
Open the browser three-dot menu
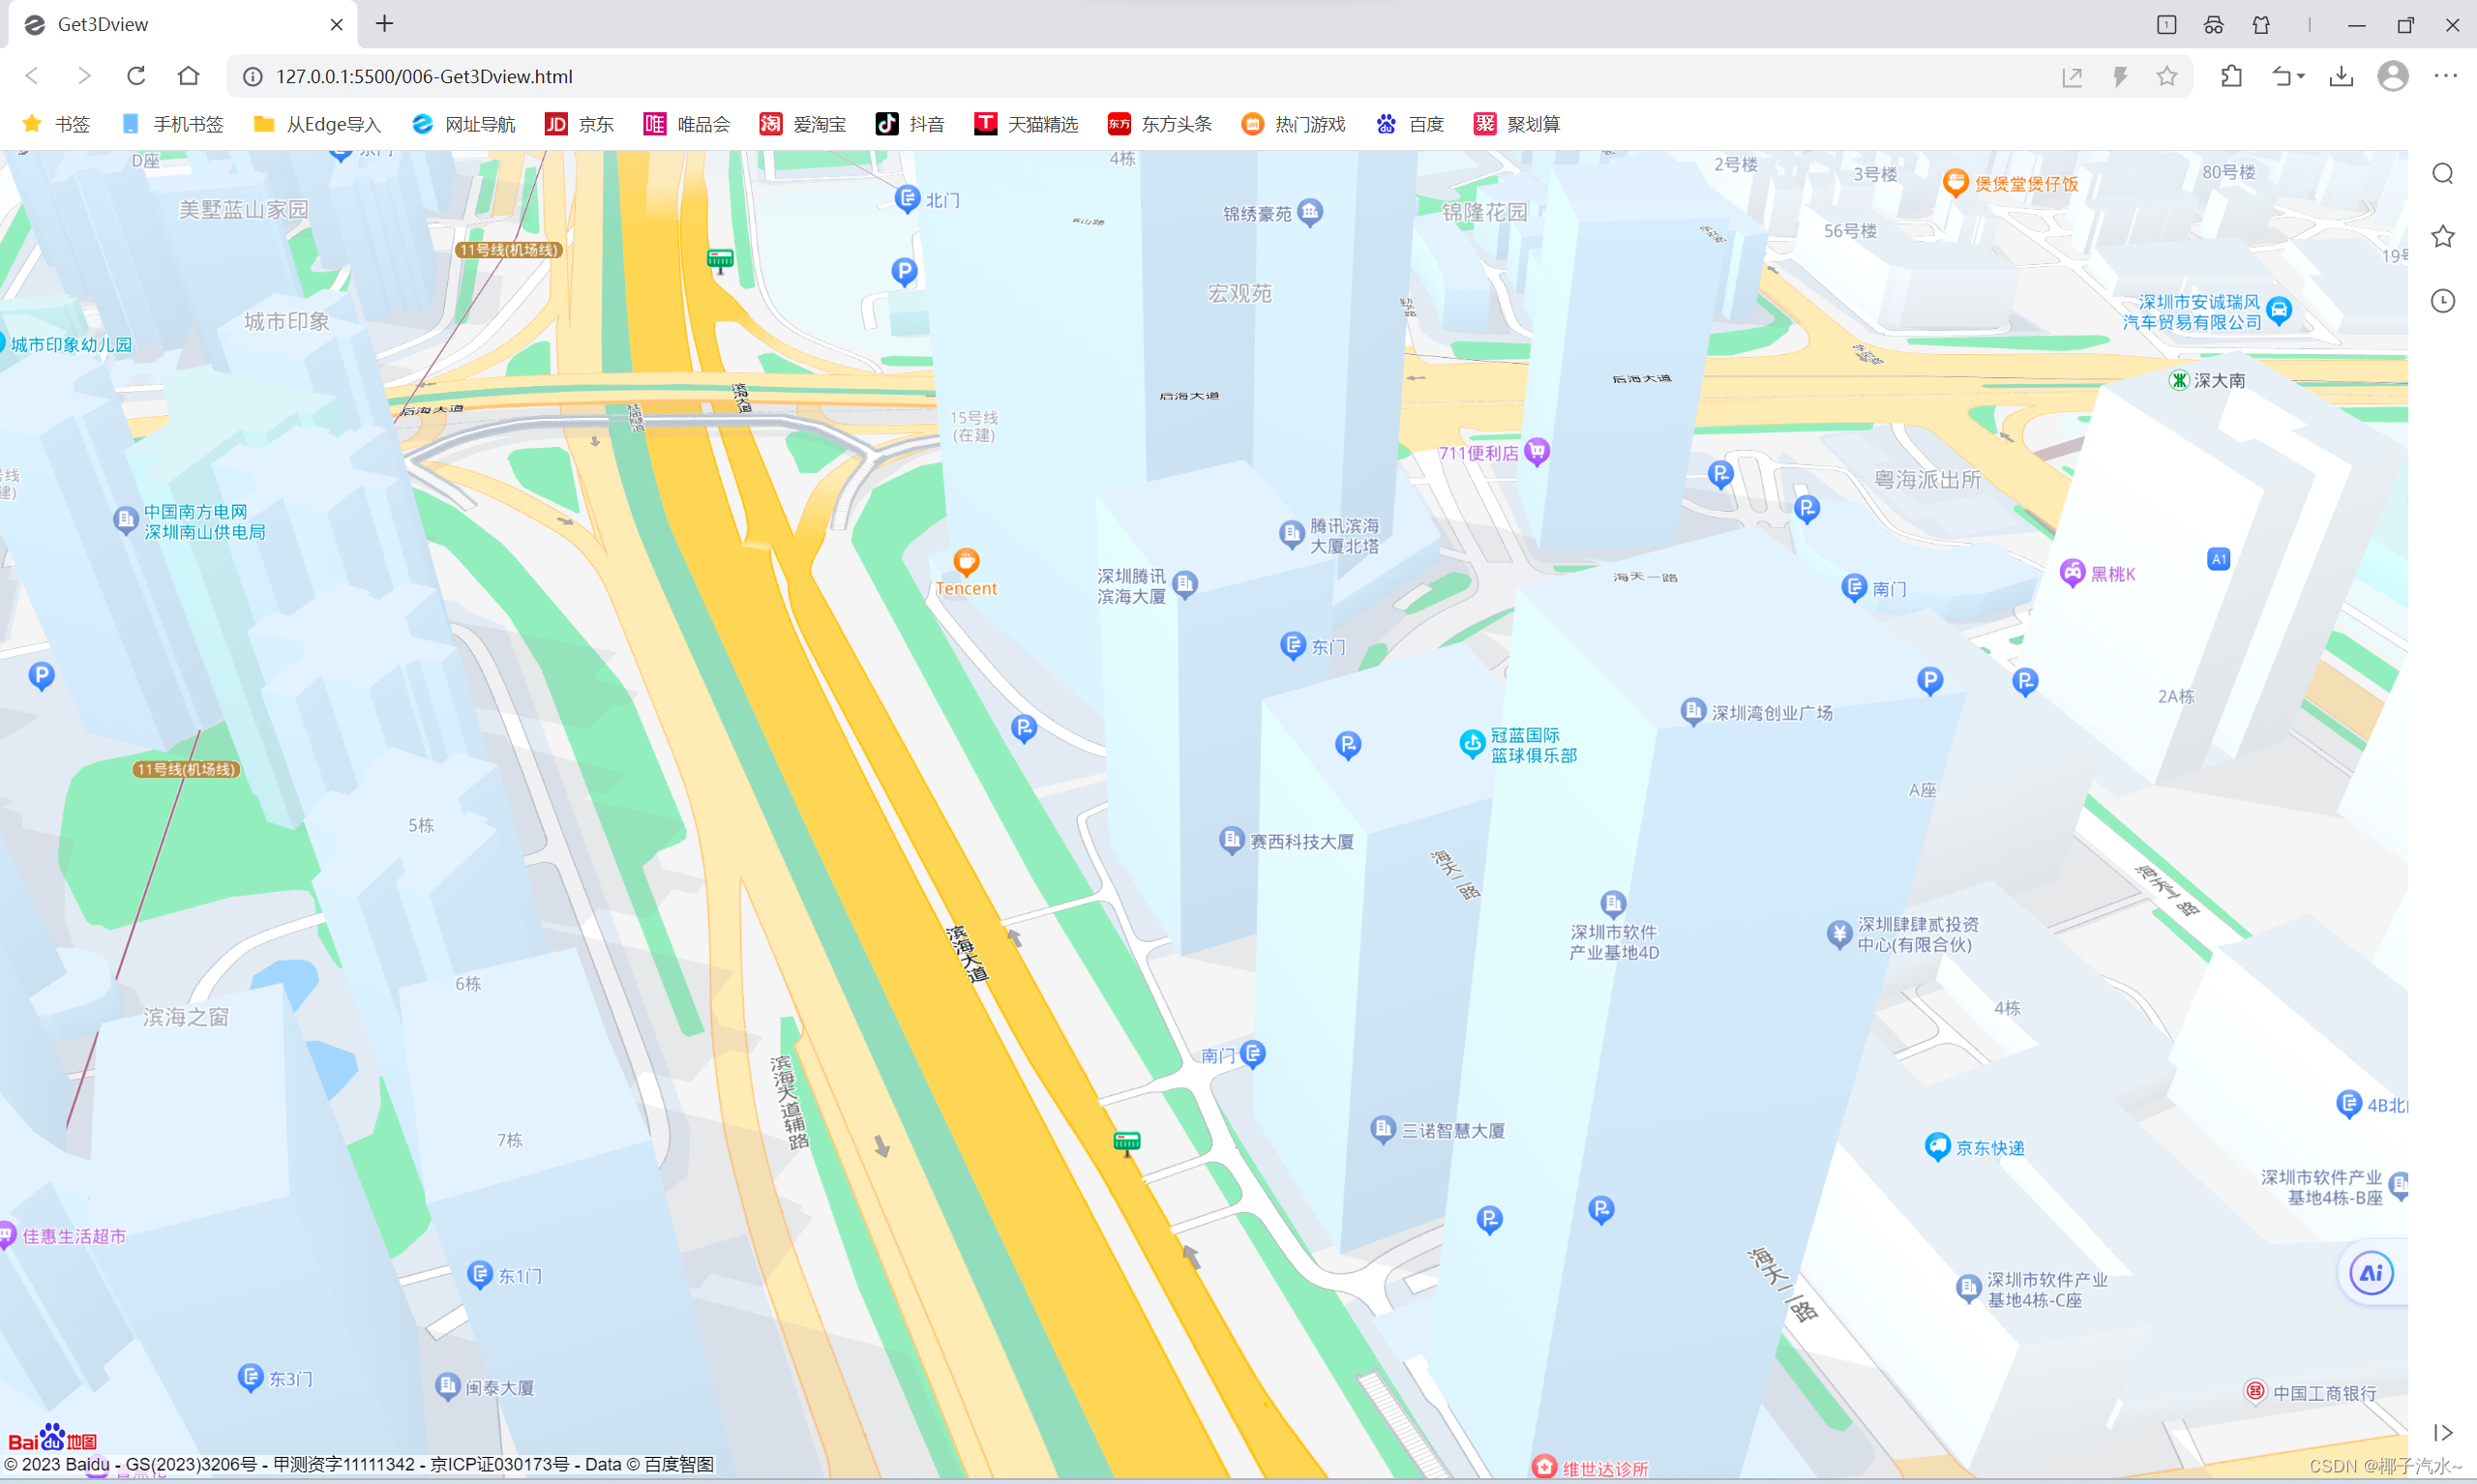point(2445,76)
